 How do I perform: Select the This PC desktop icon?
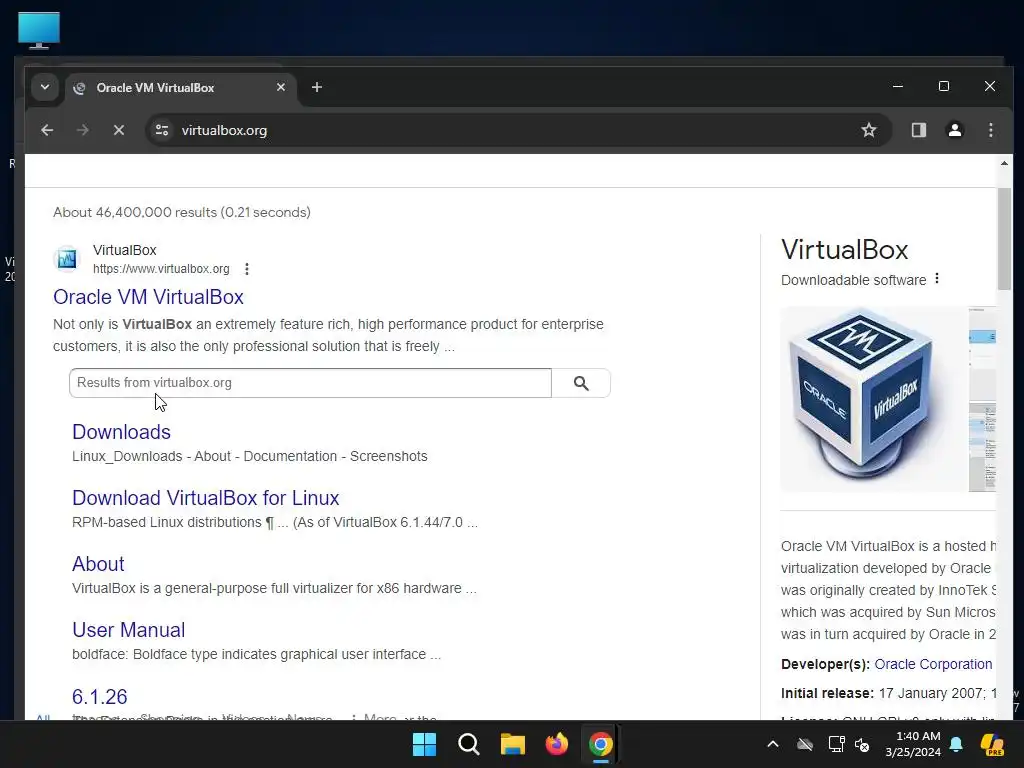point(39,31)
